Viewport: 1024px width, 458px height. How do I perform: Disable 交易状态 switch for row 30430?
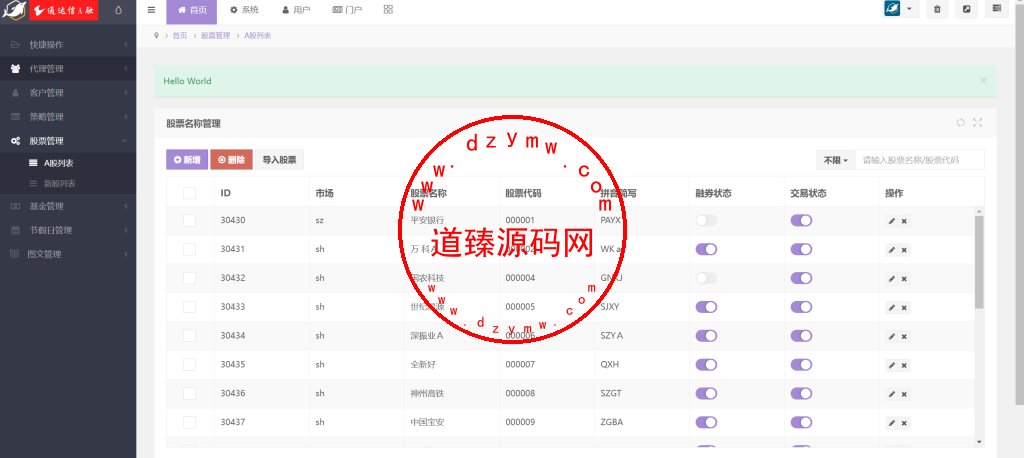pos(801,220)
